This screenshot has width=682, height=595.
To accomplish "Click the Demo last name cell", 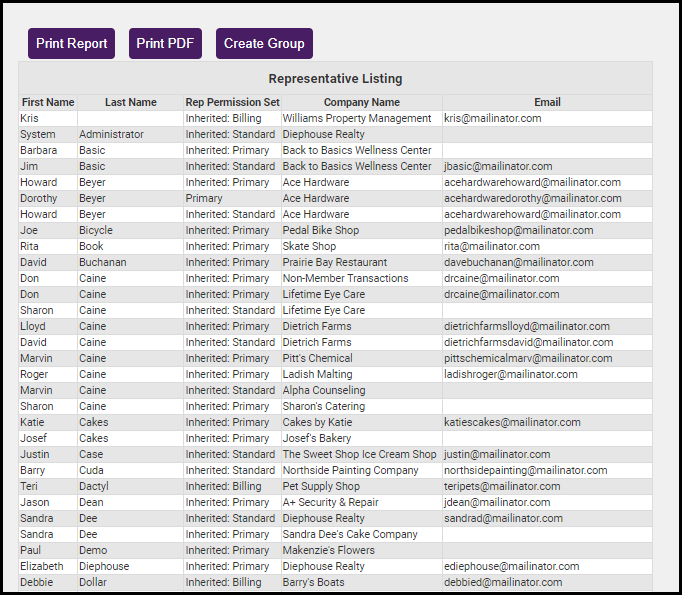I will click(x=130, y=550).
